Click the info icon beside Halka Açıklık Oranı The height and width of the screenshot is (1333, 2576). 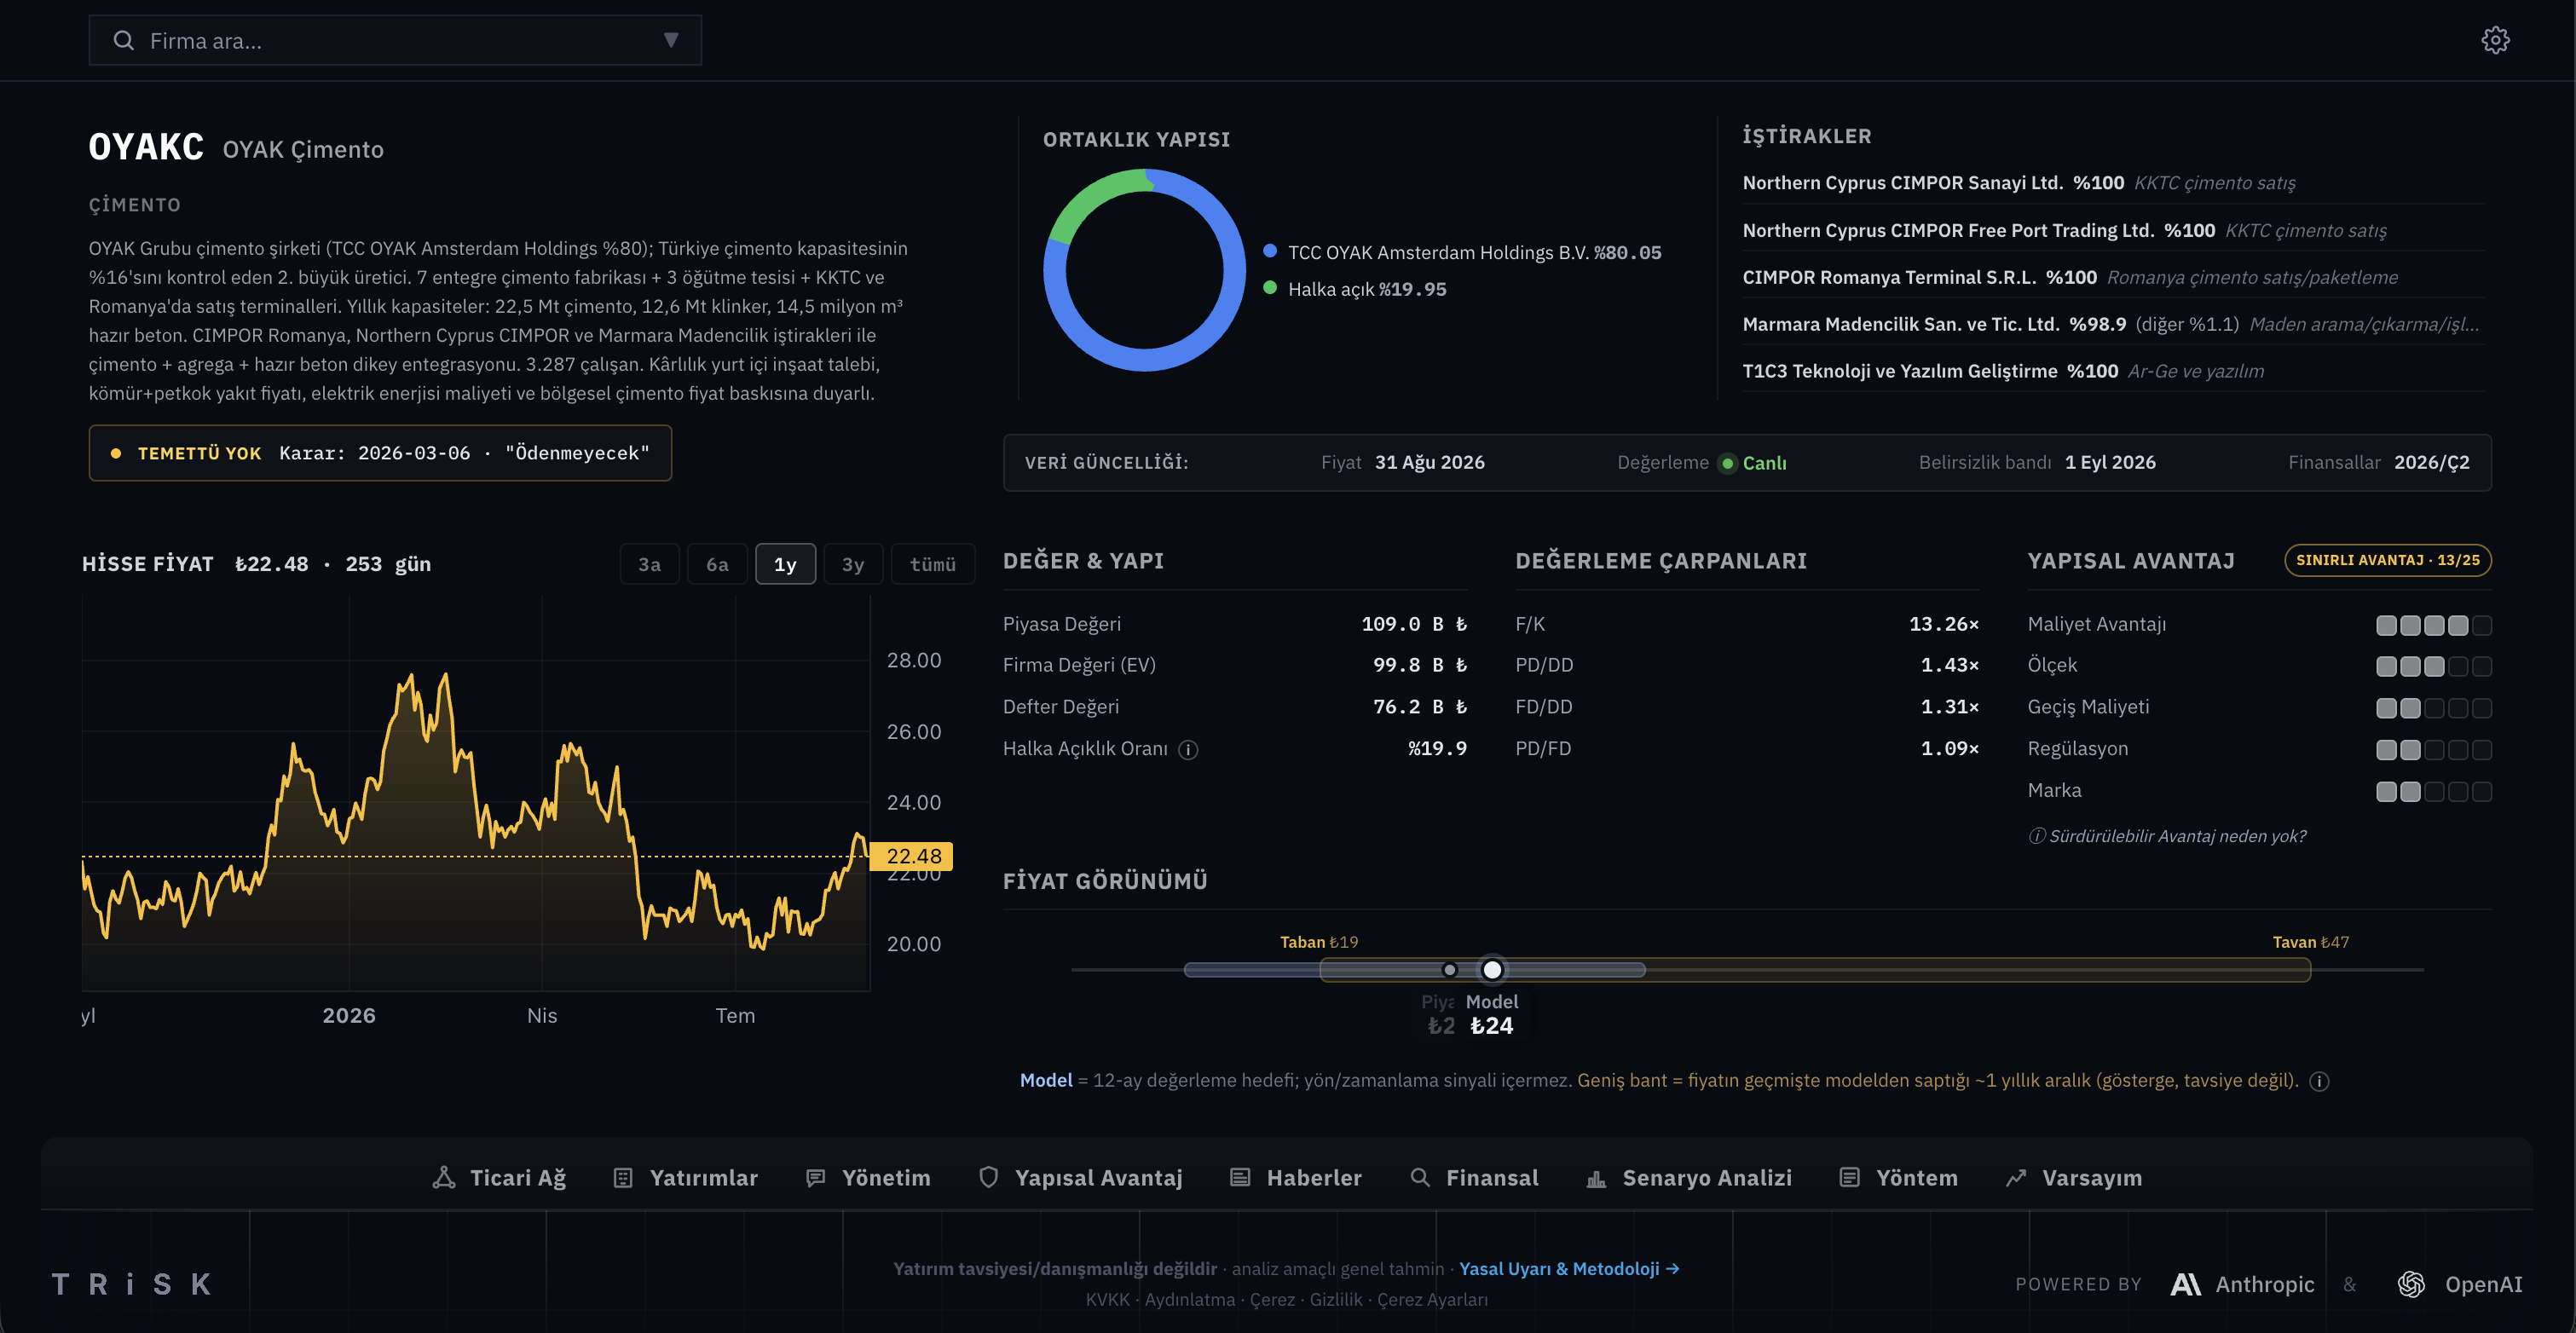click(1188, 749)
